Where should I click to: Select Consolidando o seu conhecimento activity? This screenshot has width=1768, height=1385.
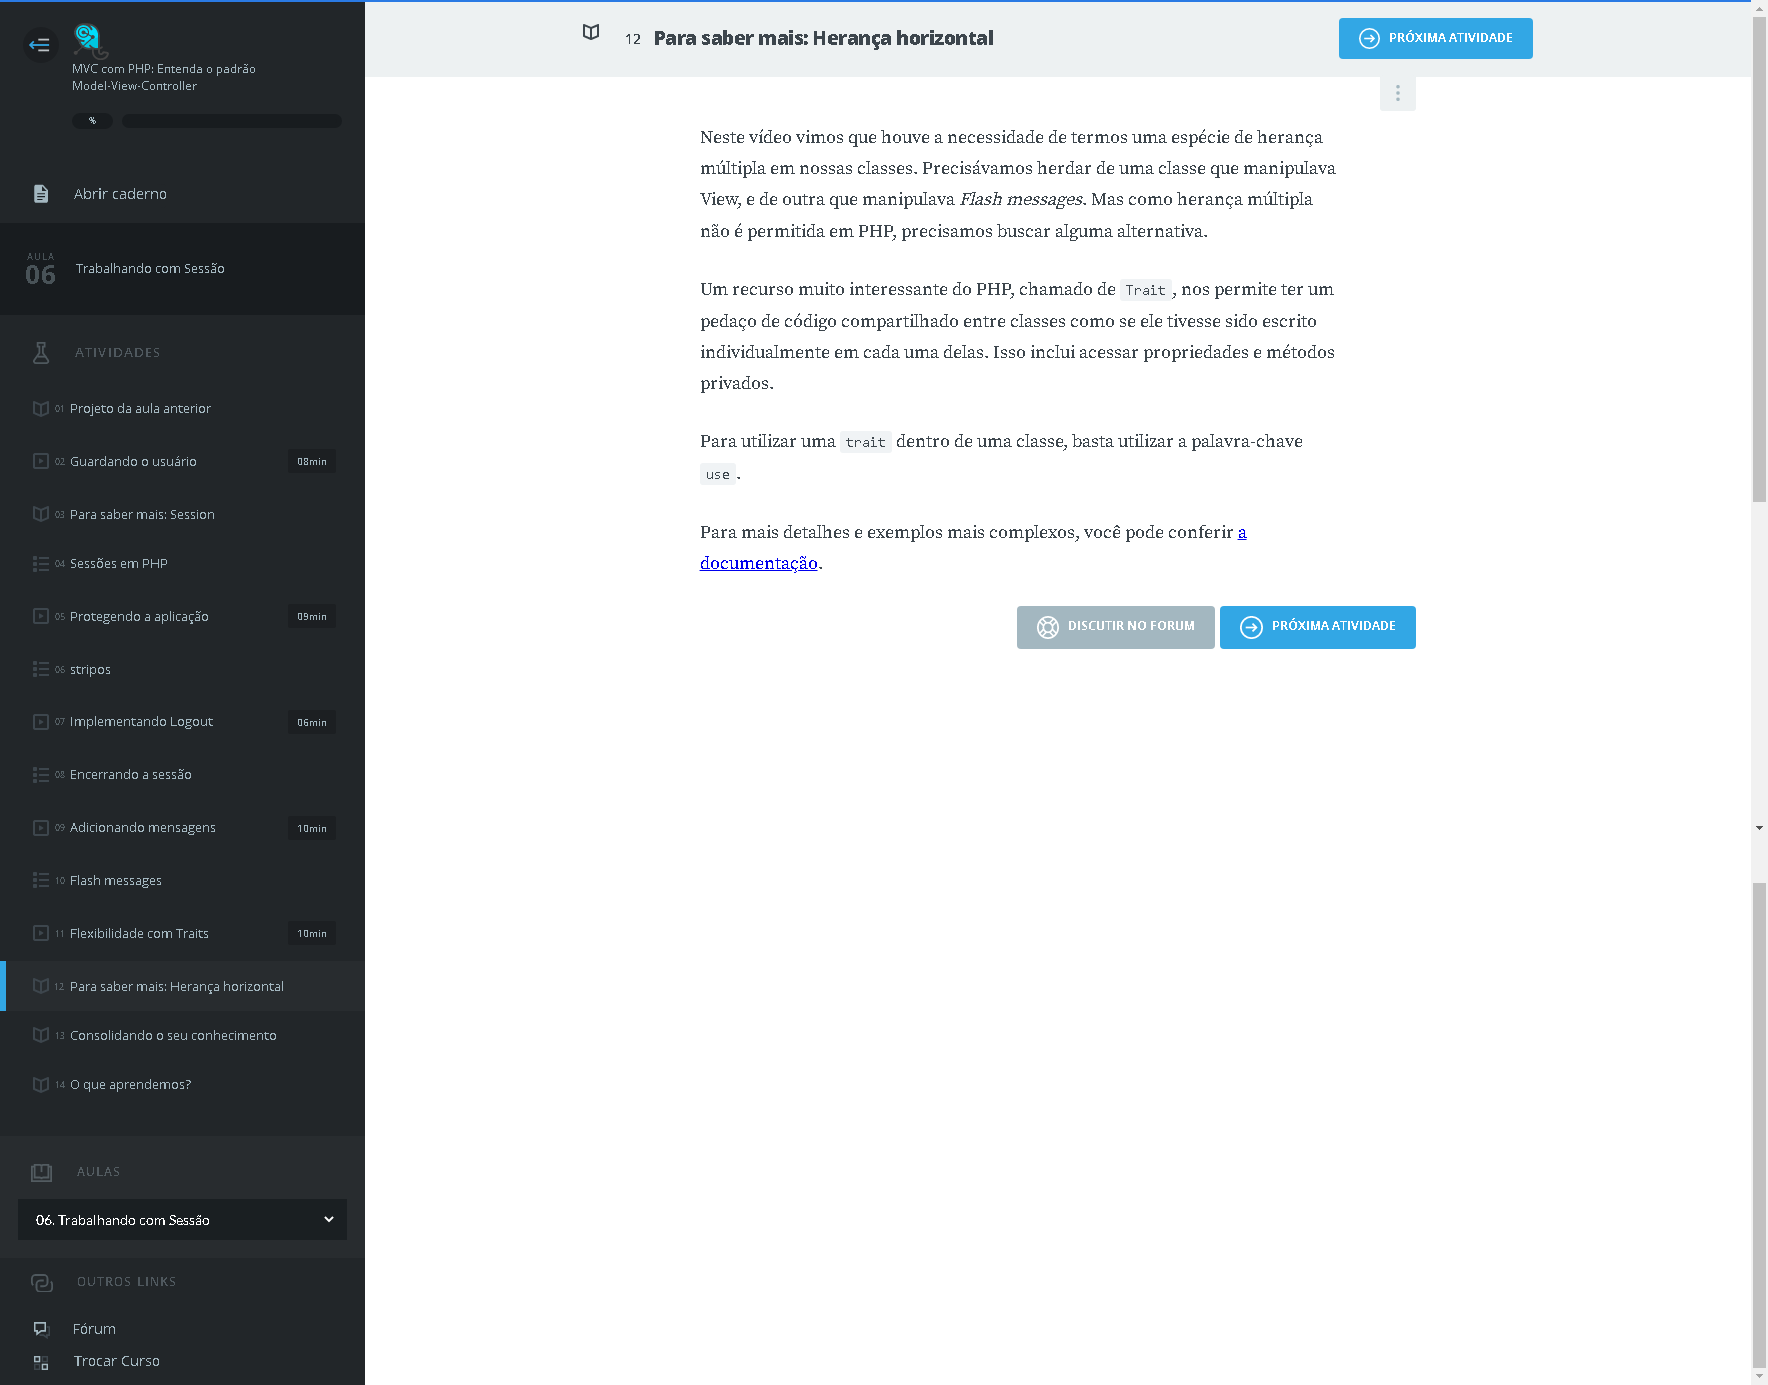pos(173,1035)
